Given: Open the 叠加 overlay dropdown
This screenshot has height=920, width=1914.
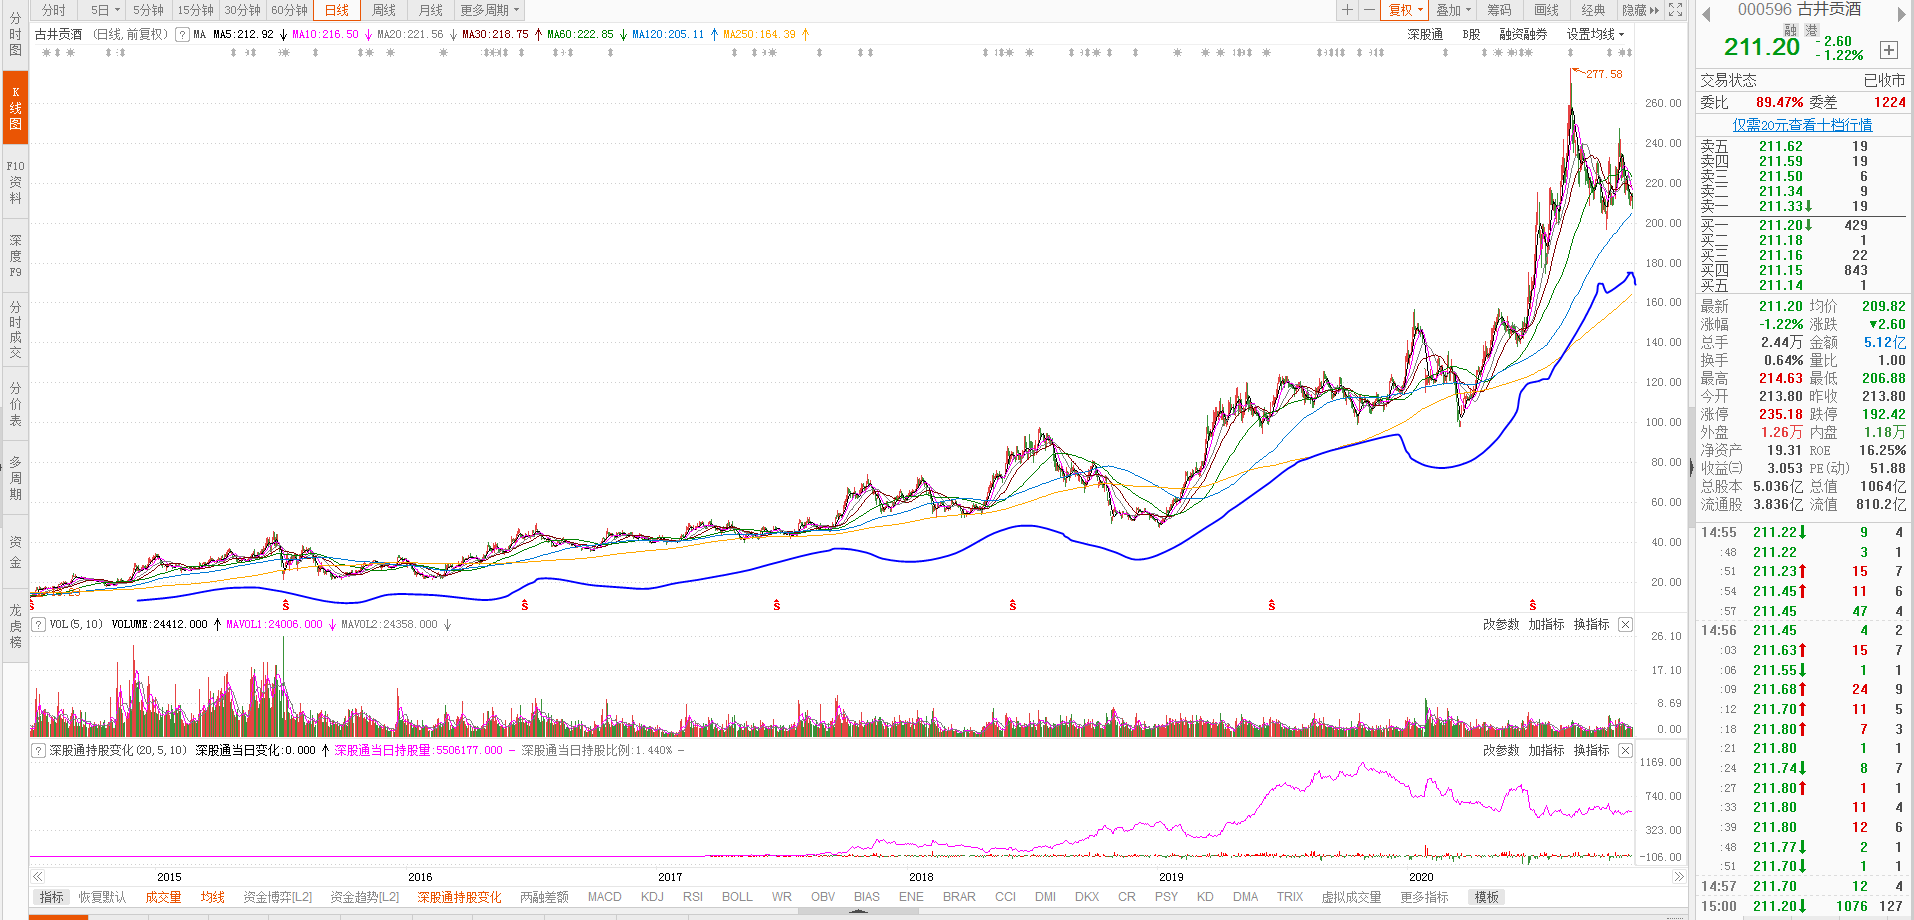Looking at the screenshot, I should [1454, 10].
